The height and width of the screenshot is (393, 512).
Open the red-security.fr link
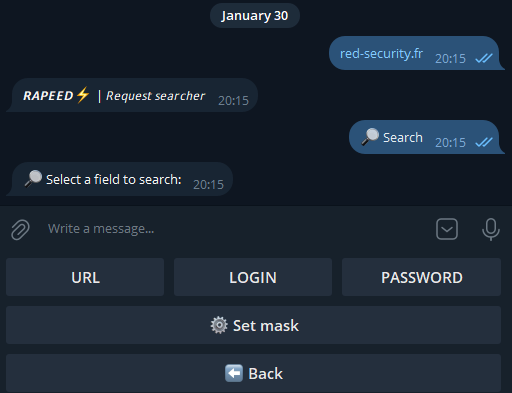[x=381, y=54]
